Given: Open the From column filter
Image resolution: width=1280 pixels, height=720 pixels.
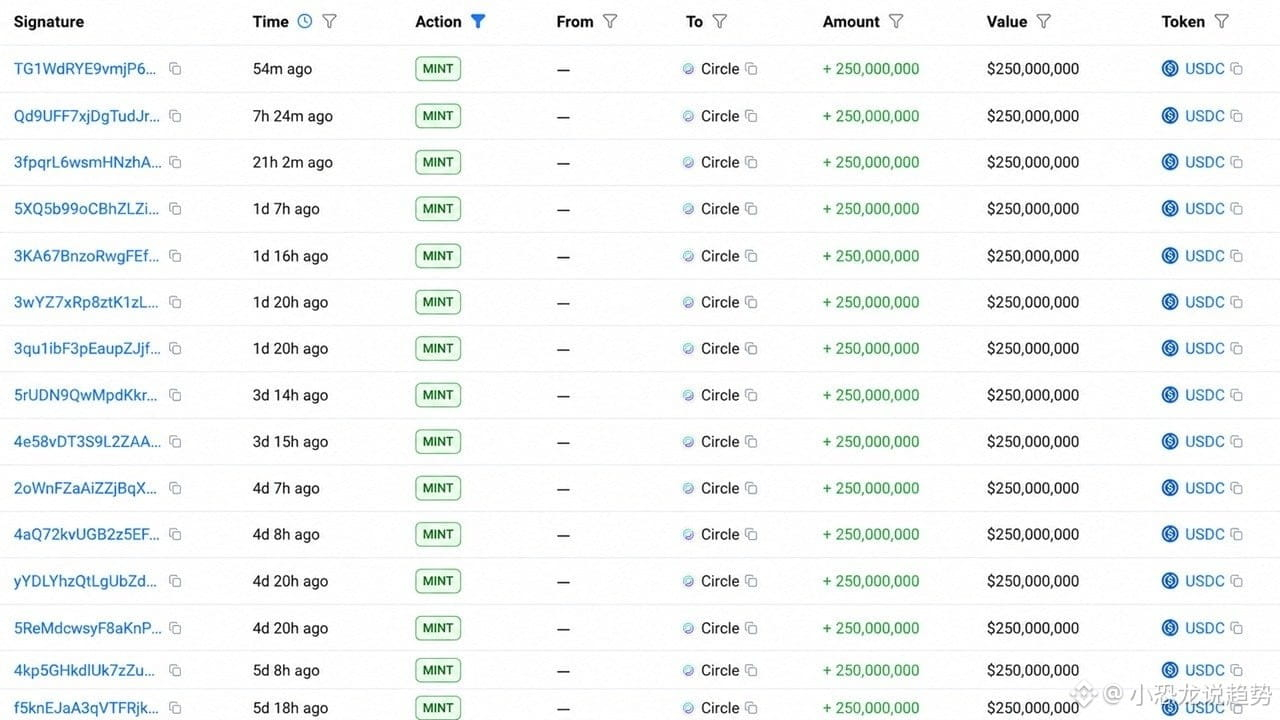Looking at the screenshot, I should [610, 21].
